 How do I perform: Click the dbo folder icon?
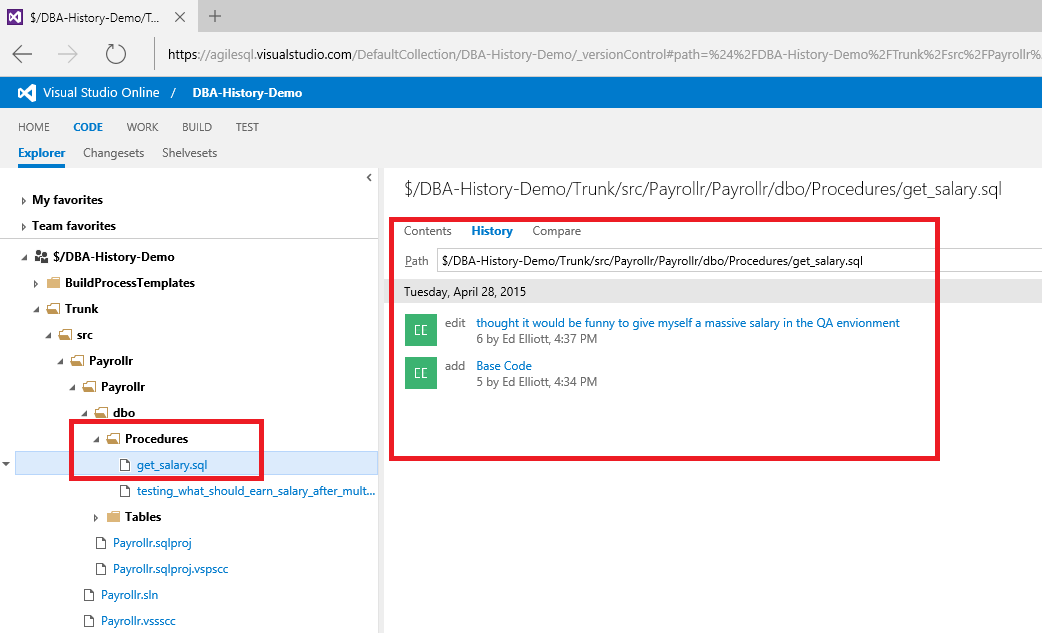(101, 412)
